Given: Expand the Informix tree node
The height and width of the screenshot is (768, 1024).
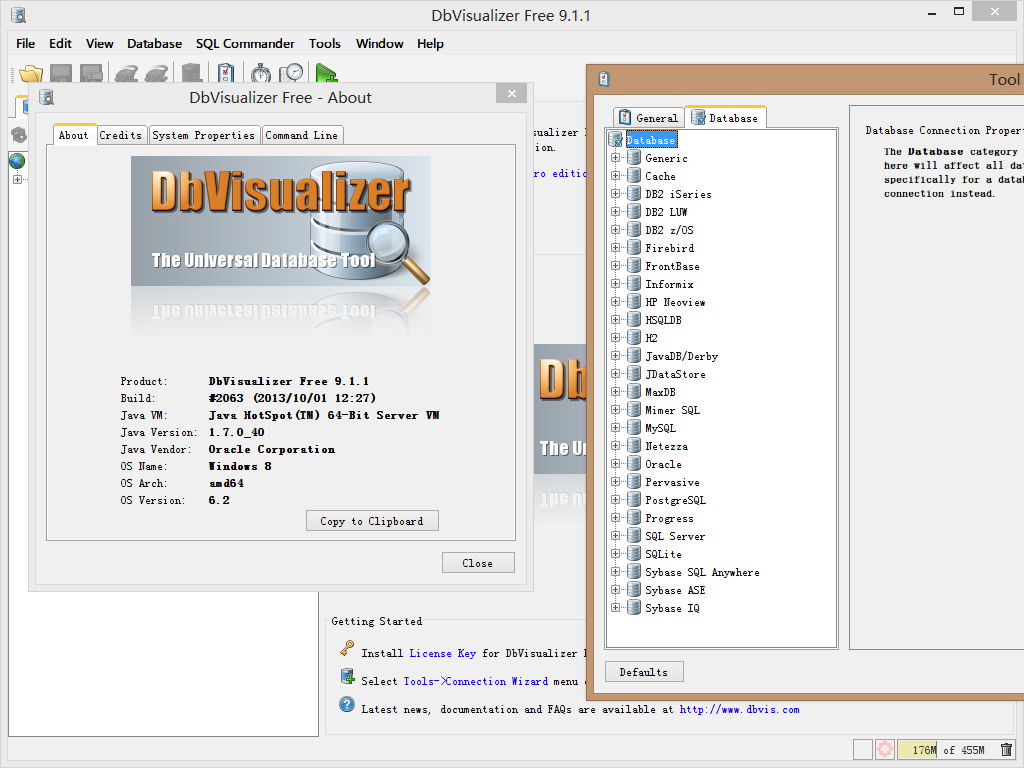Looking at the screenshot, I should coord(615,283).
